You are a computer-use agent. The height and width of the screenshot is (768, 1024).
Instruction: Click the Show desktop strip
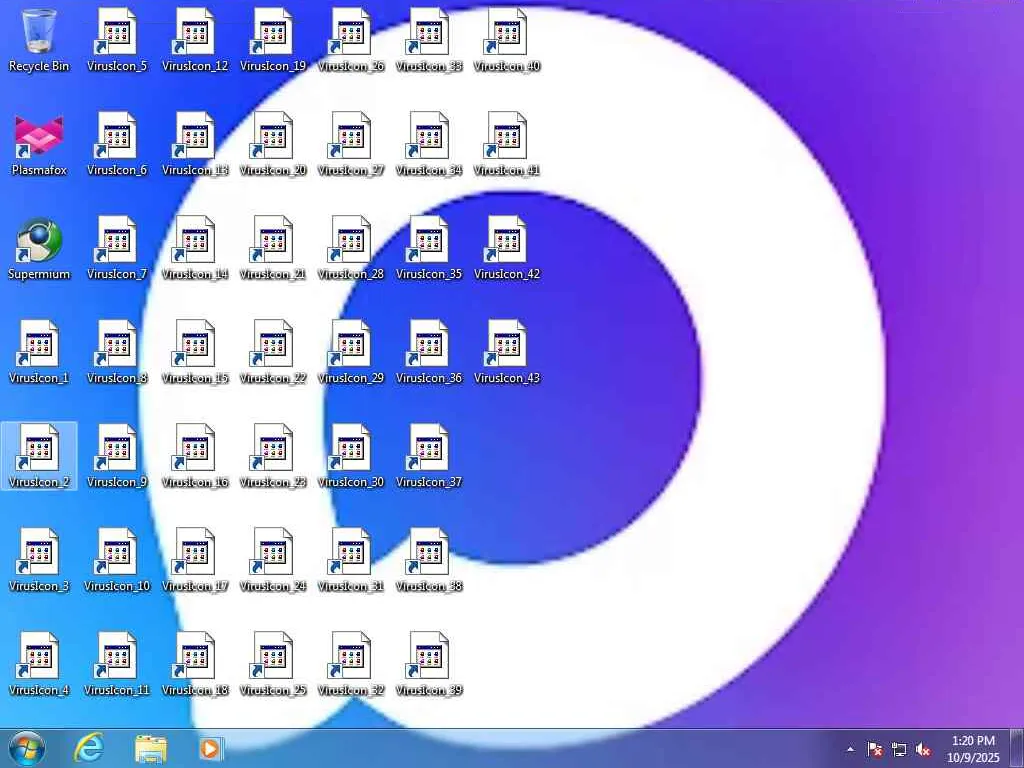1017,748
